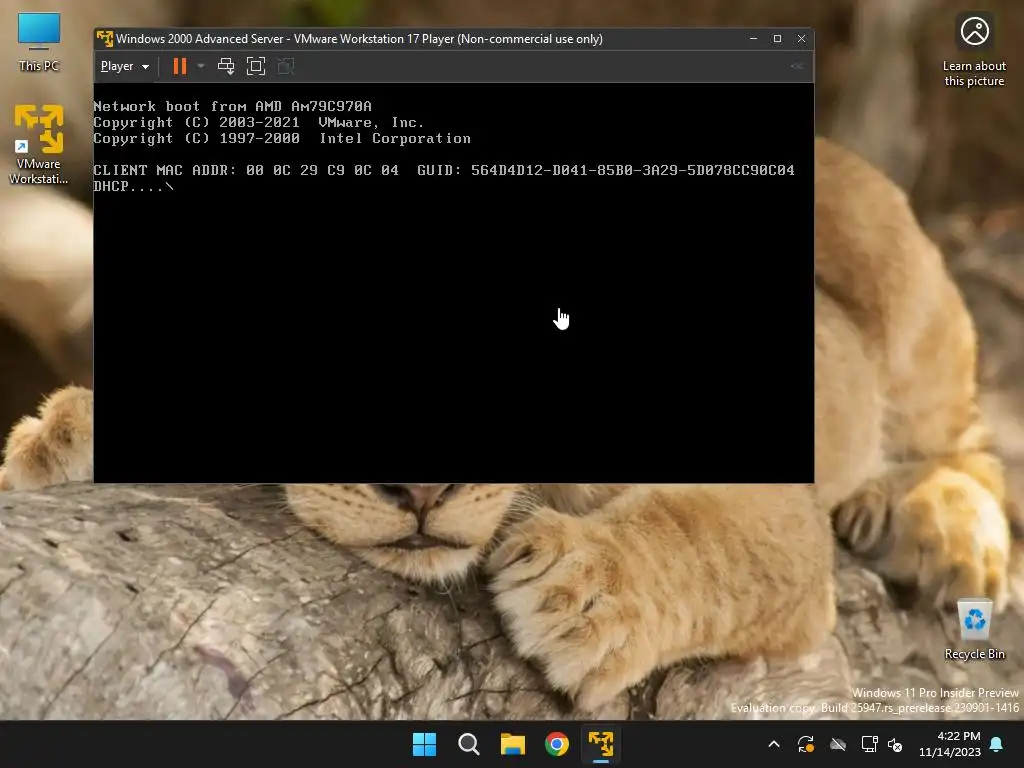Maximize the VMware Player window
The width and height of the screenshot is (1024, 768).
tap(777, 39)
